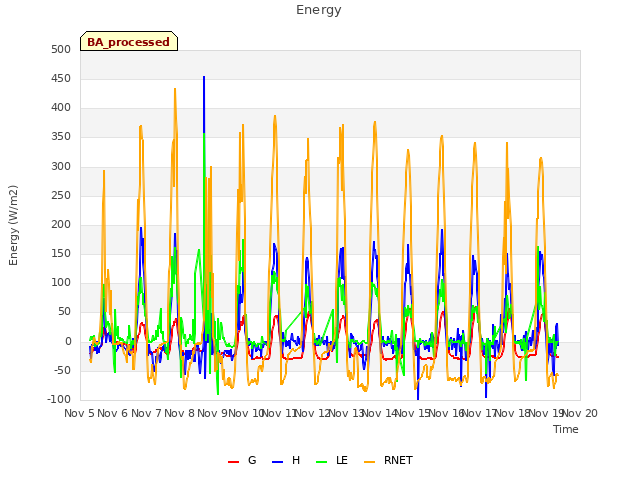Click the 450 y-axis tick label

(x=61, y=78)
